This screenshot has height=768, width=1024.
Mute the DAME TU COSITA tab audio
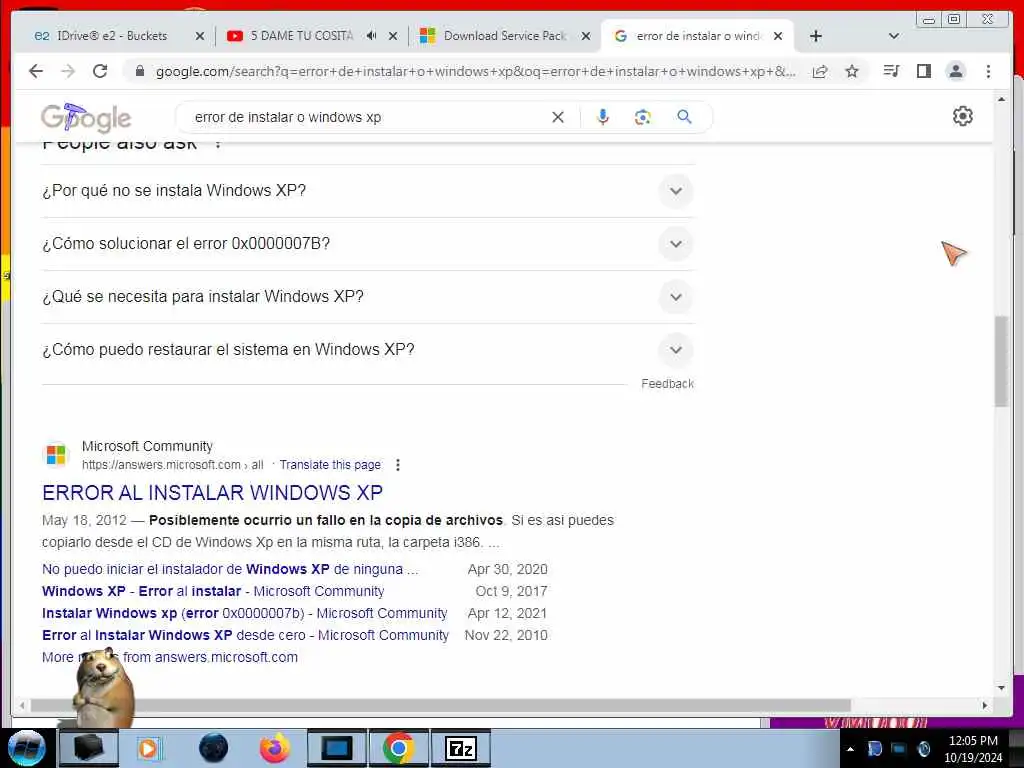point(371,35)
